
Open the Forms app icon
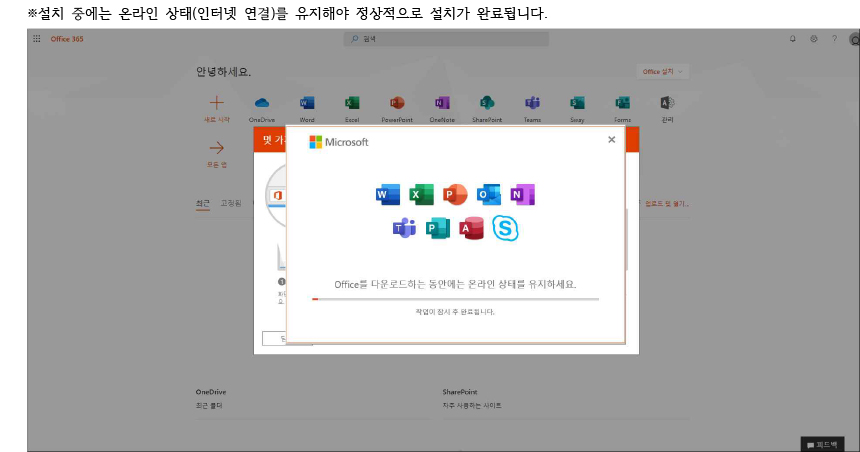click(x=623, y=103)
